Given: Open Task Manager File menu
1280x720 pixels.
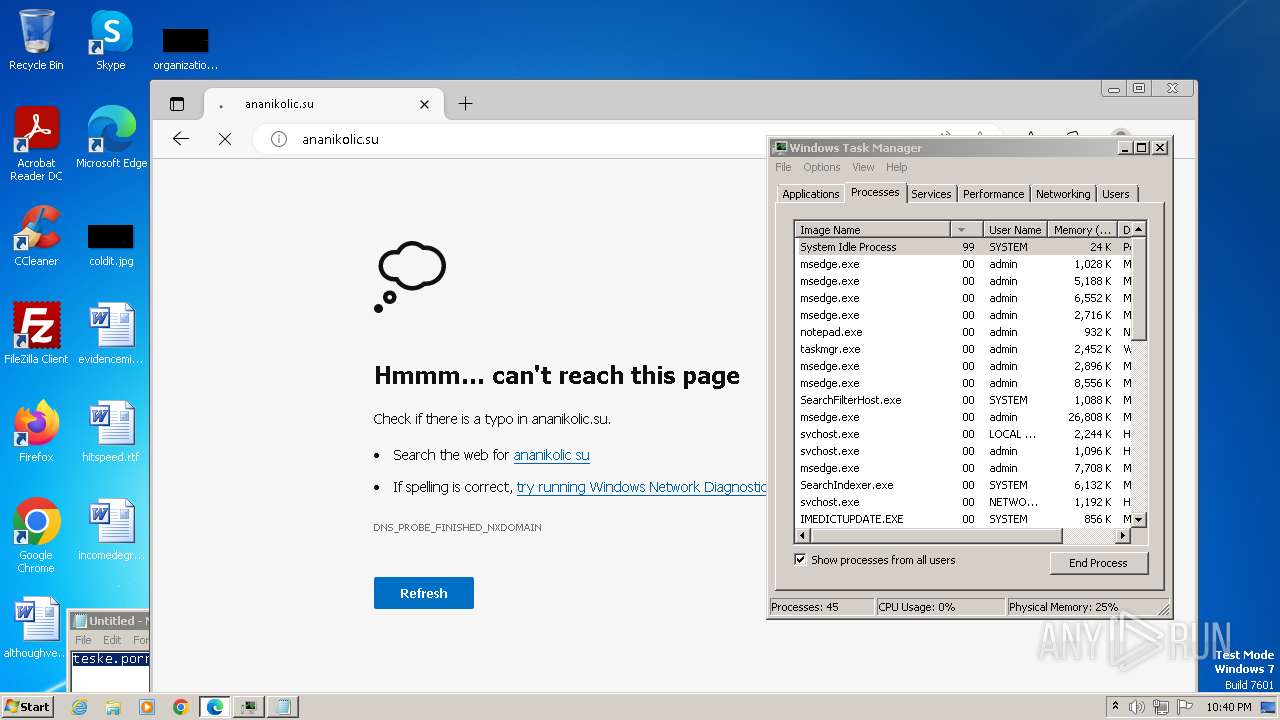Looking at the screenshot, I should click(783, 167).
